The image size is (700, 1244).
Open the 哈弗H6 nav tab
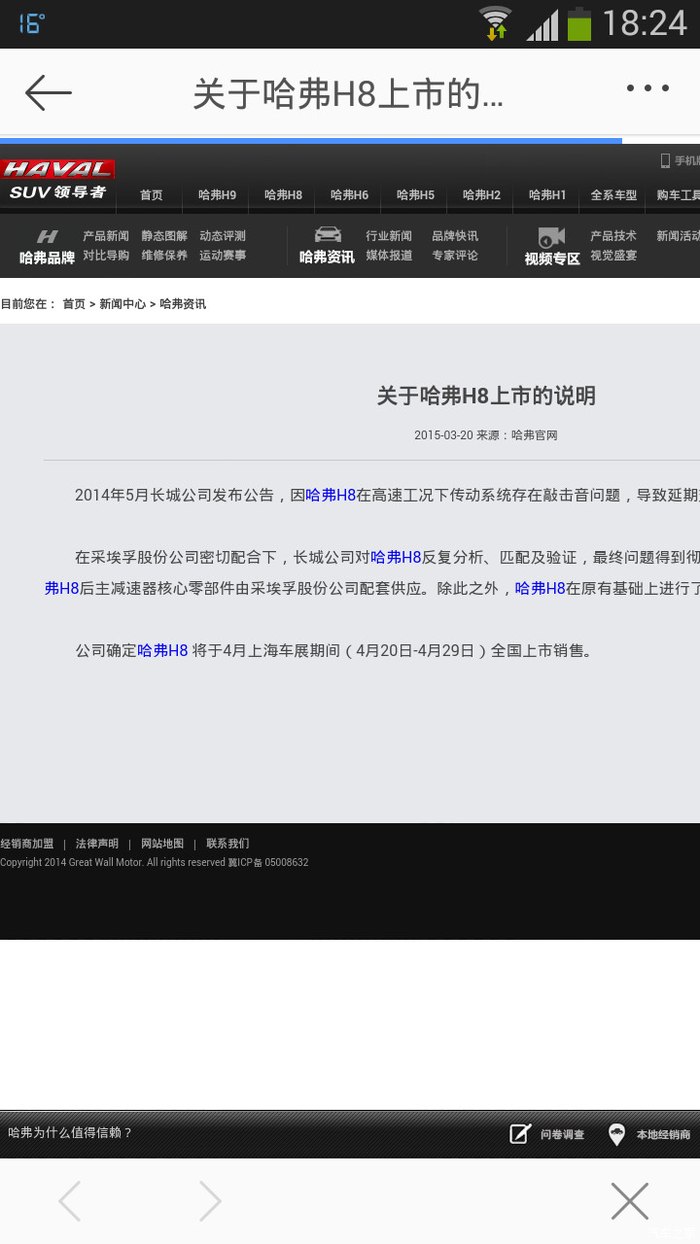tap(349, 195)
